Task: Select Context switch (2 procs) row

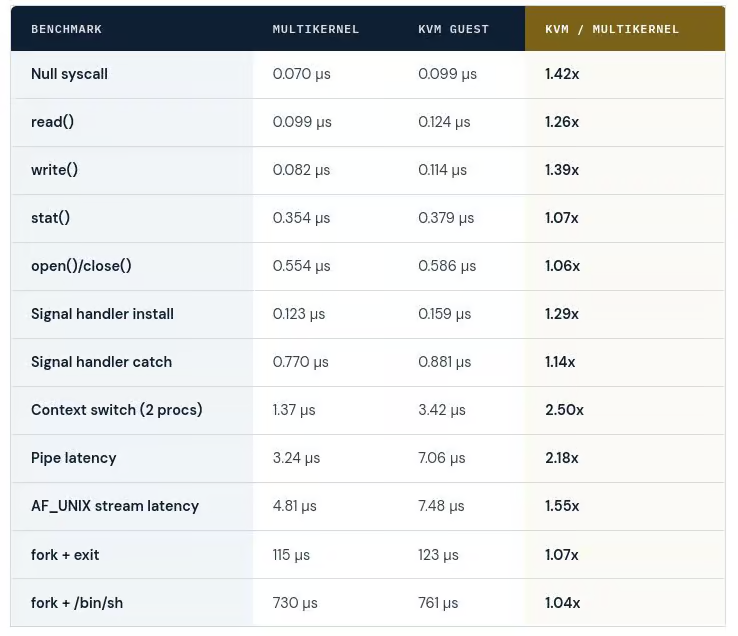Action: [368, 411]
